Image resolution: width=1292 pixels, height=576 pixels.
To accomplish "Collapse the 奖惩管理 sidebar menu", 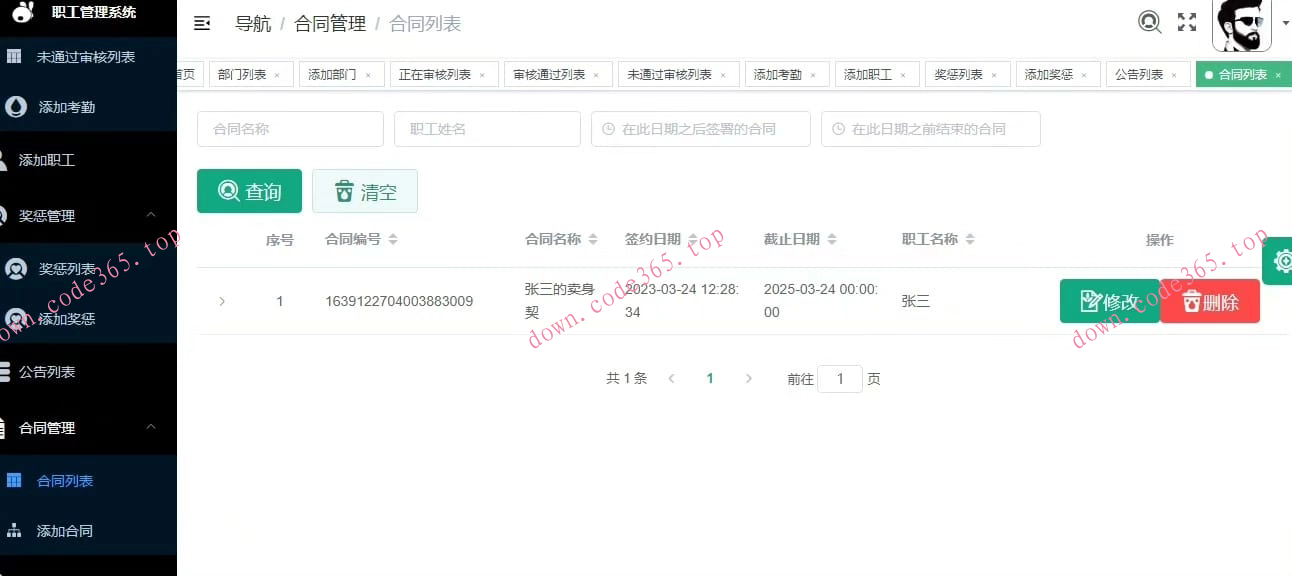I will (150, 214).
